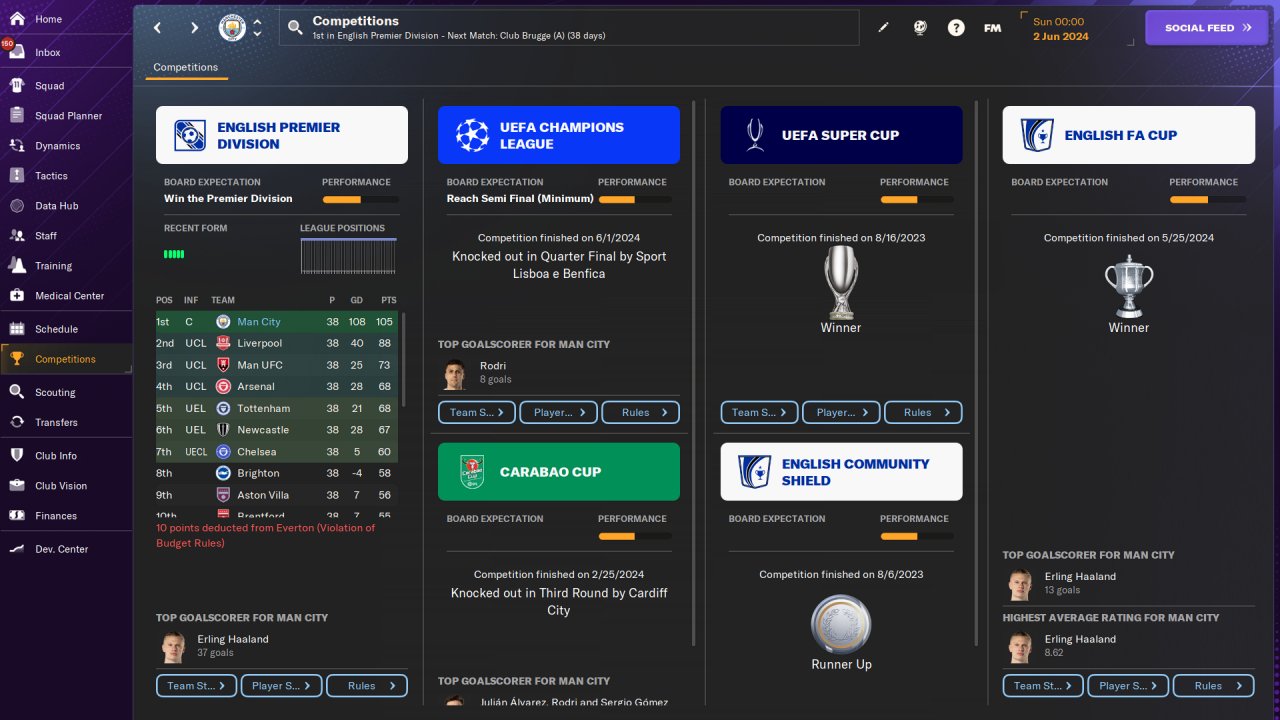Open the Man City league table link
This screenshot has height=720, width=1280.
pos(259,322)
